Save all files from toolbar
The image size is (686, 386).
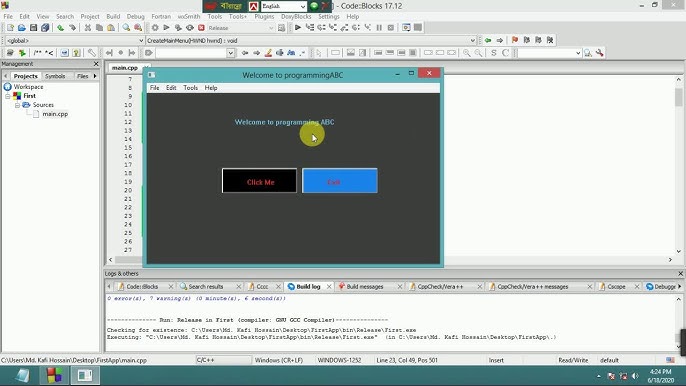[x=45, y=28]
